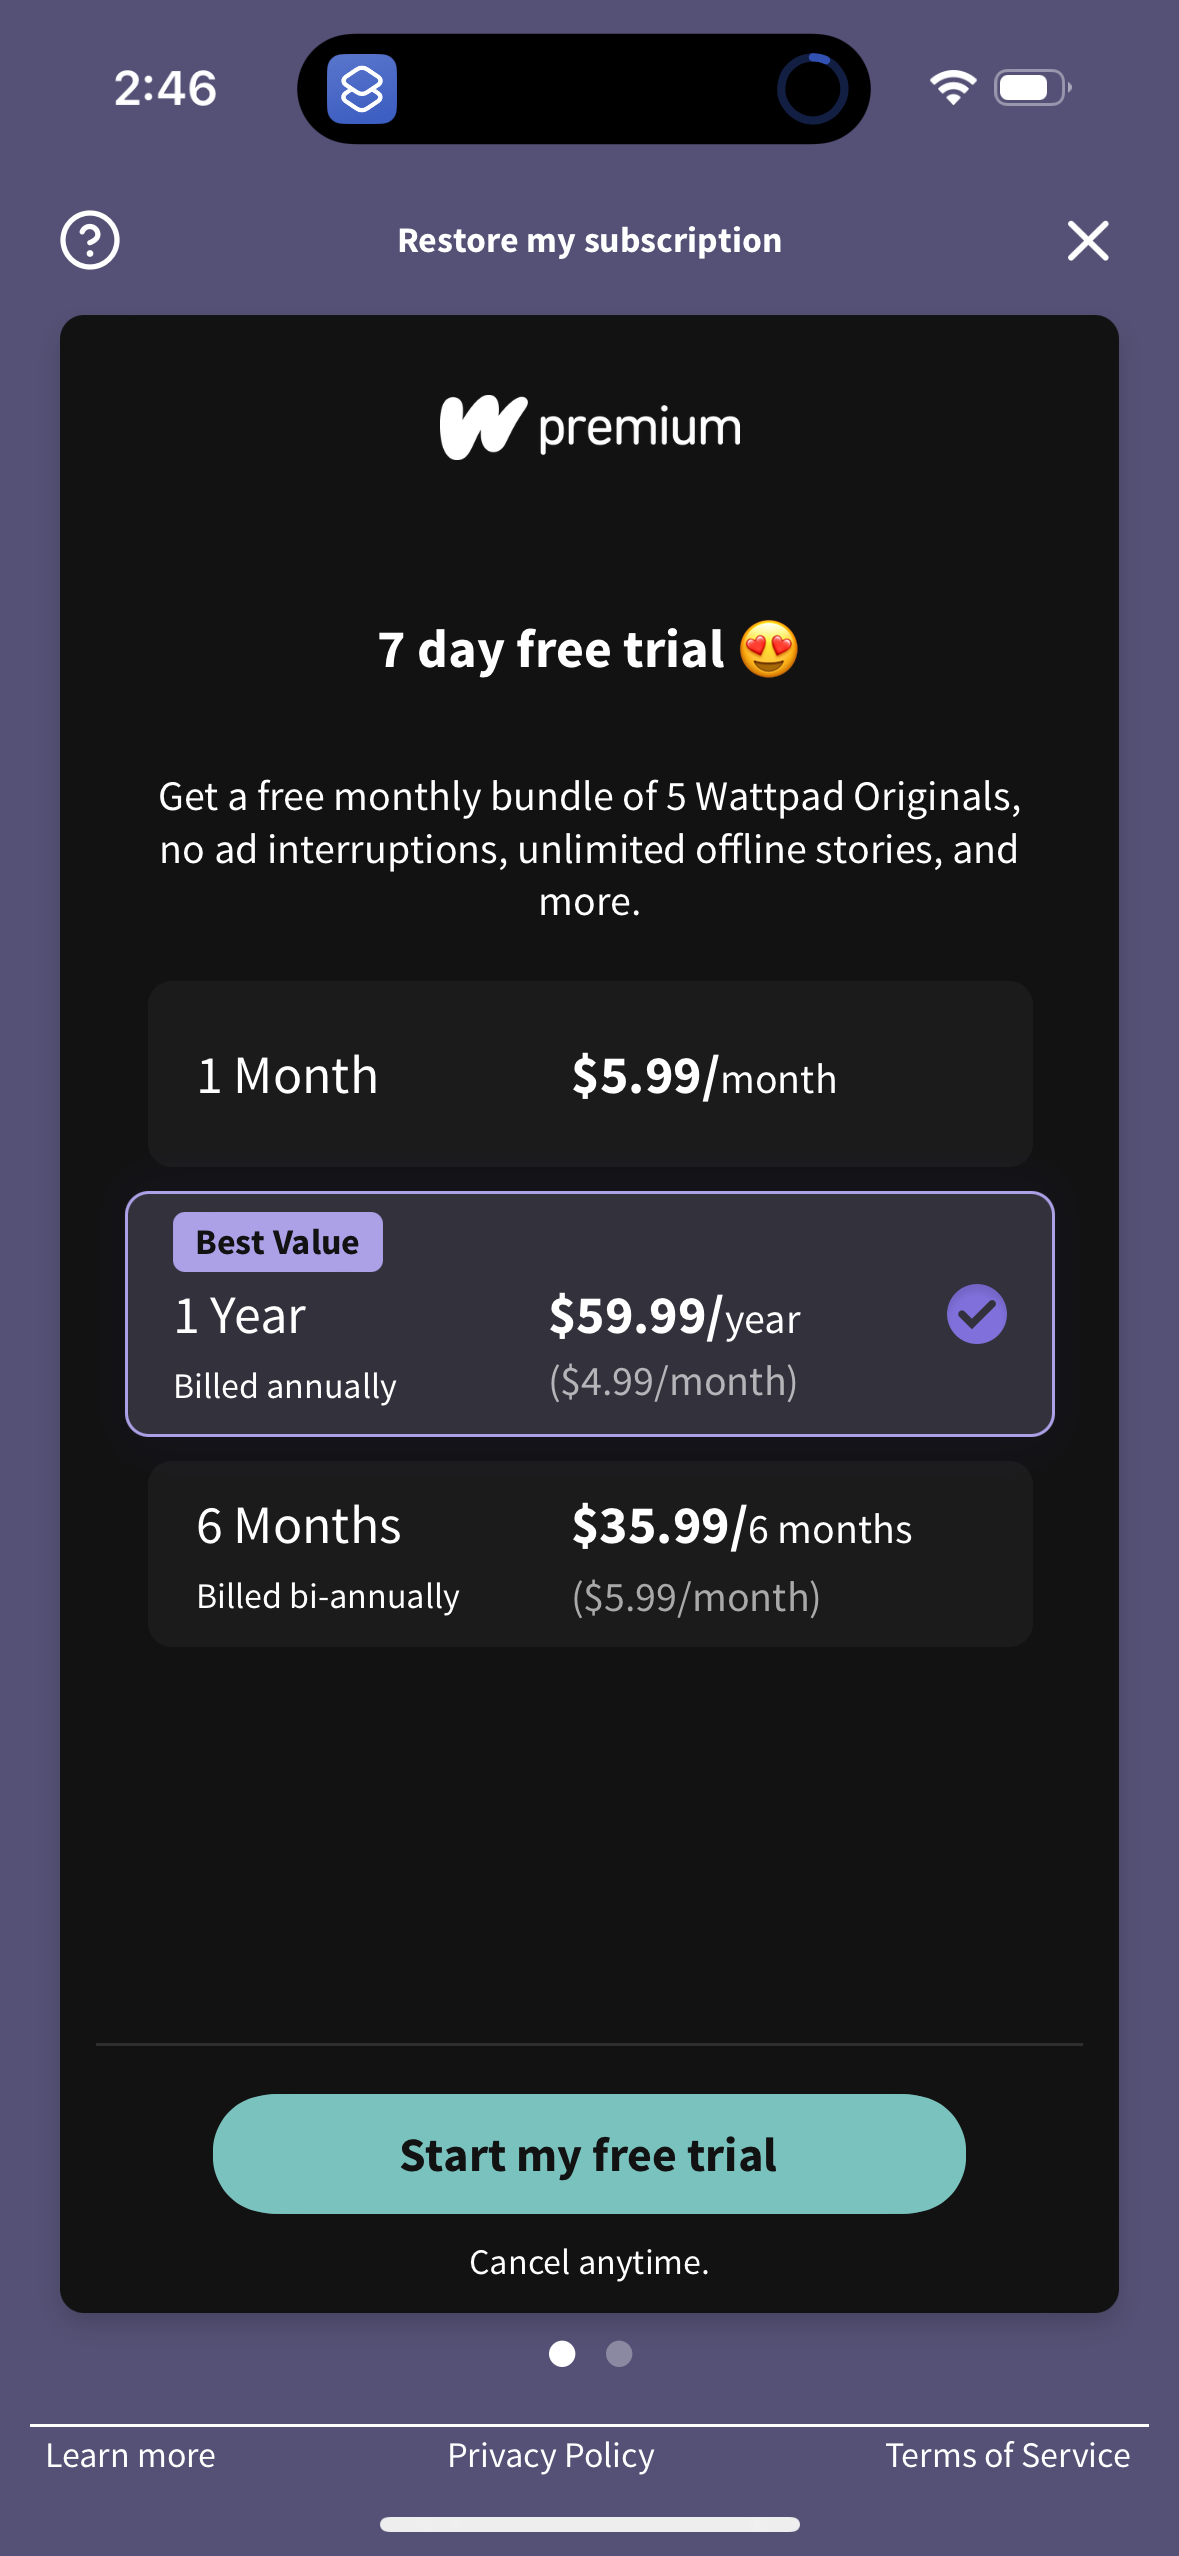This screenshot has height=2556, width=1179.
Task: Tap the Wattpad premium logo
Action: pos(588,425)
